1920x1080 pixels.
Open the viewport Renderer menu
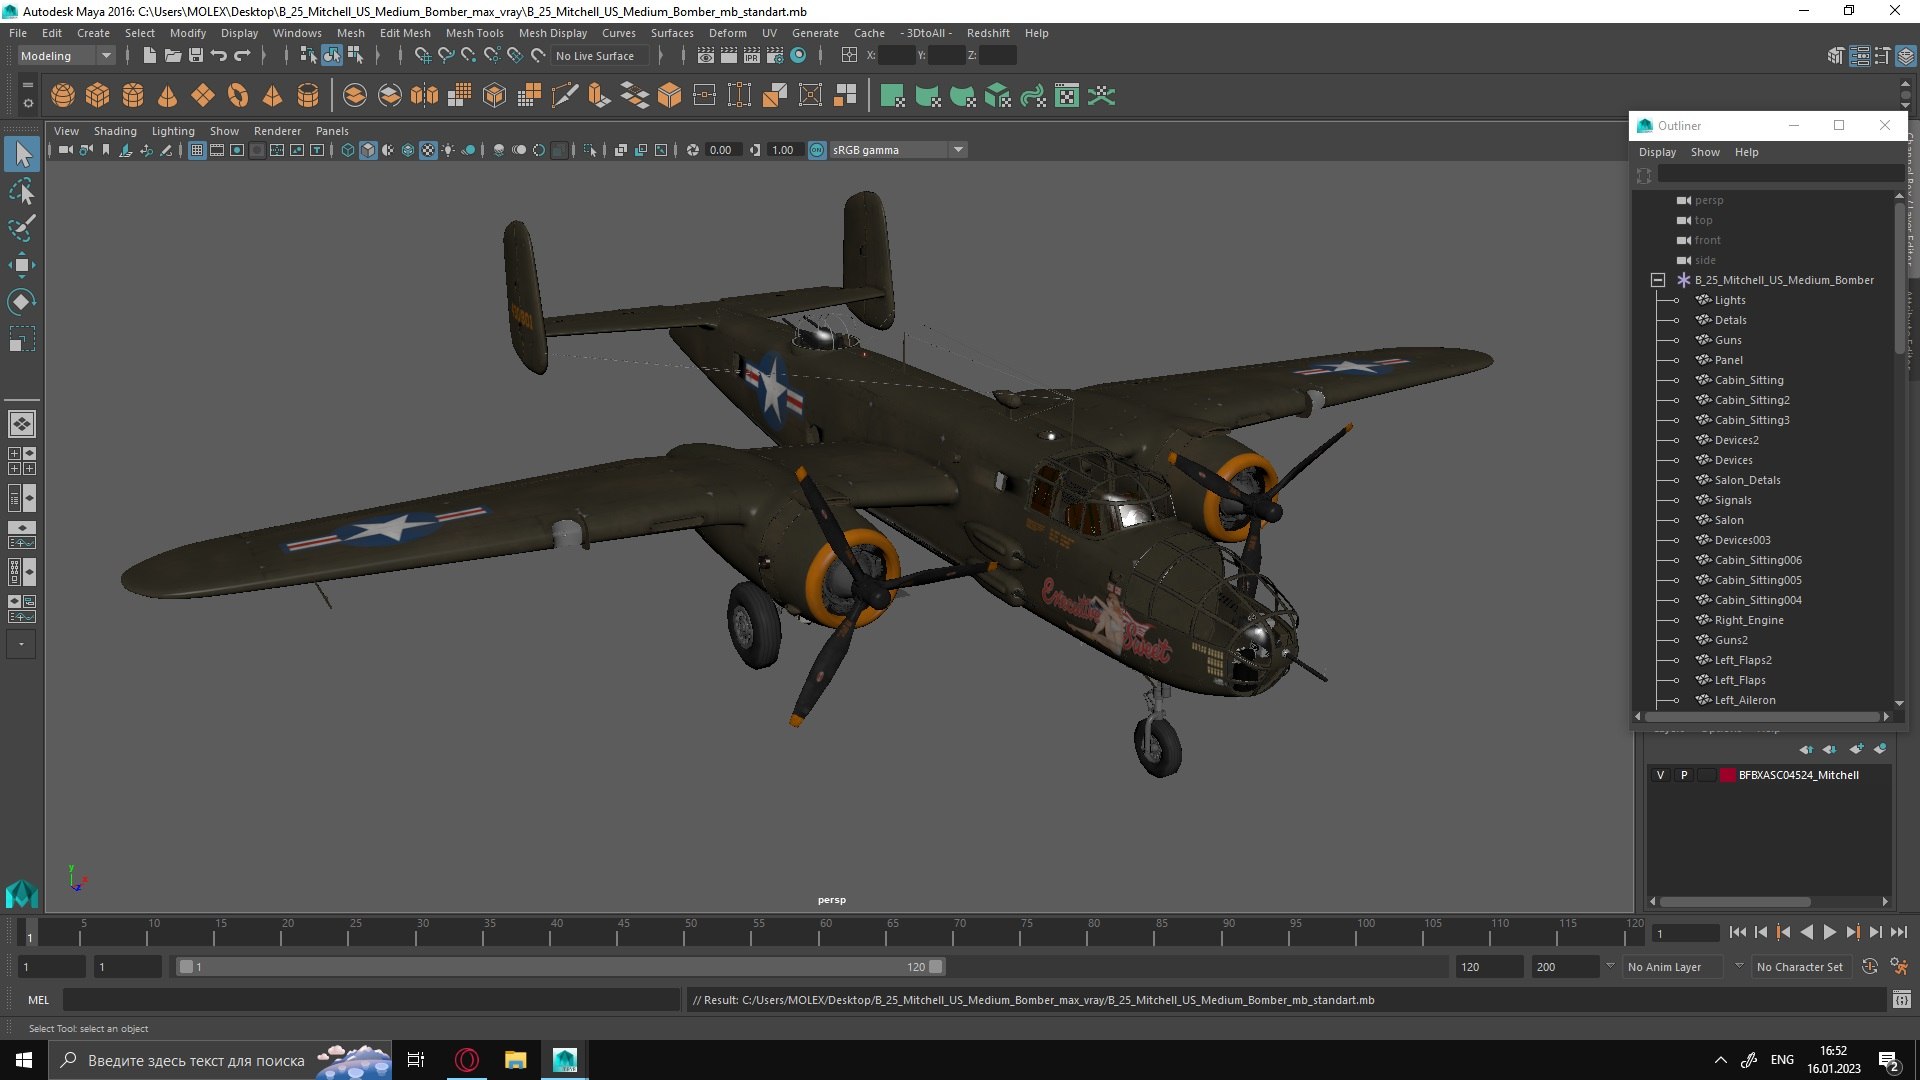coord(277,131)
